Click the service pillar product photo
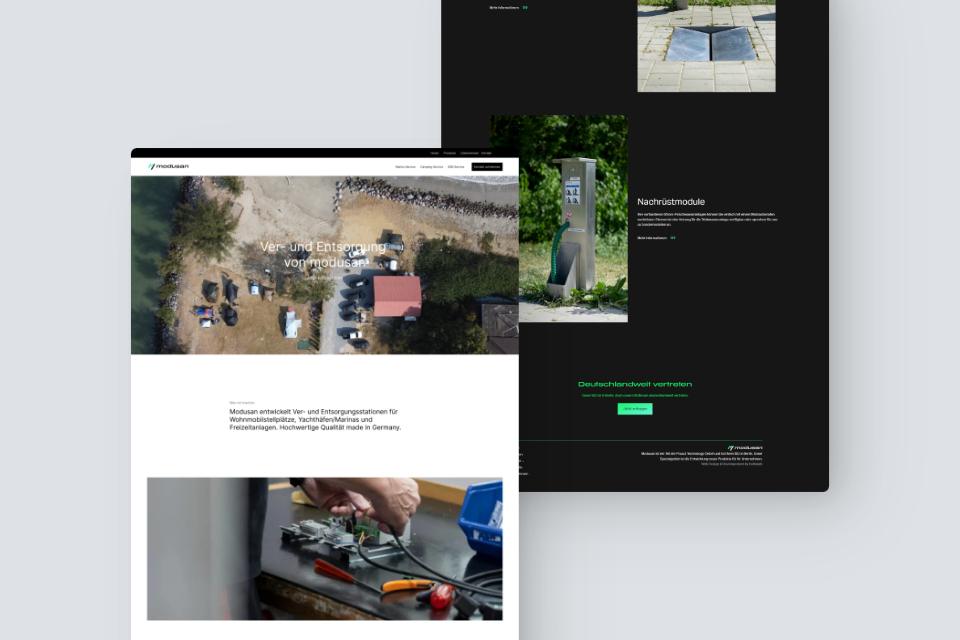This screenshot has height=640, width=960. click(559, 218)
